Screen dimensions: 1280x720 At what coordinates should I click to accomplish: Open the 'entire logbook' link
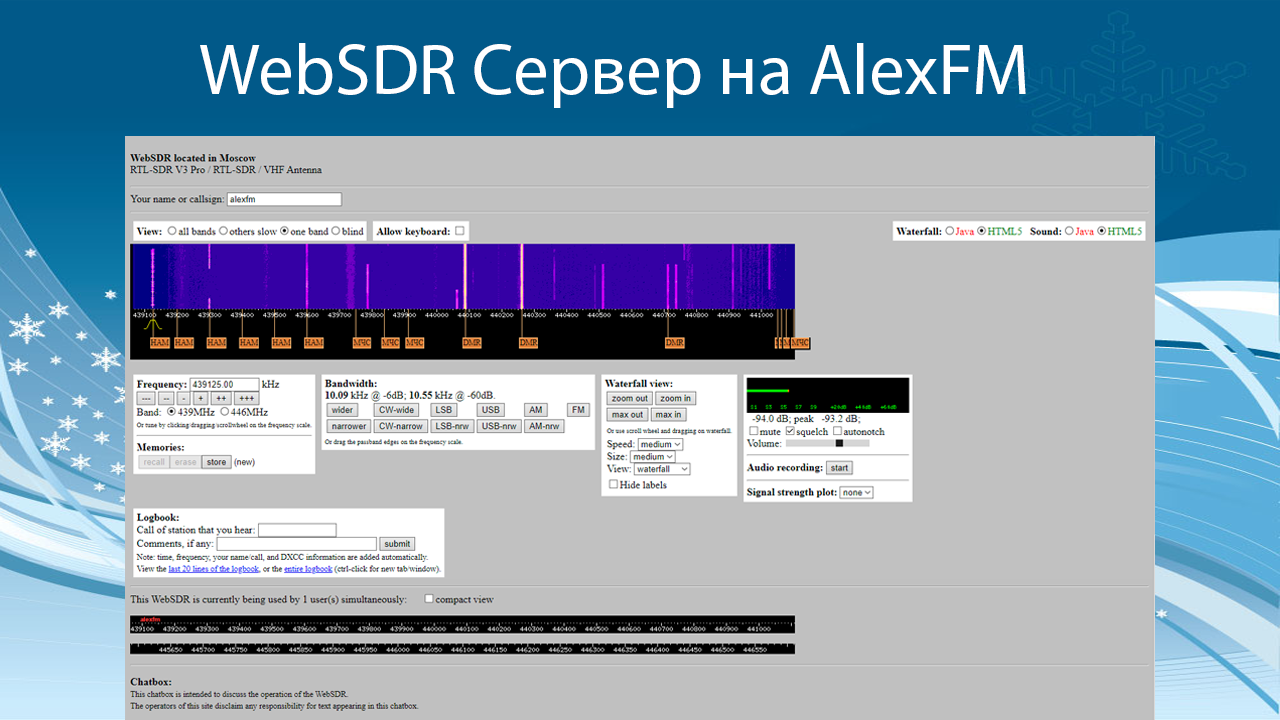[x=308, y=569]
